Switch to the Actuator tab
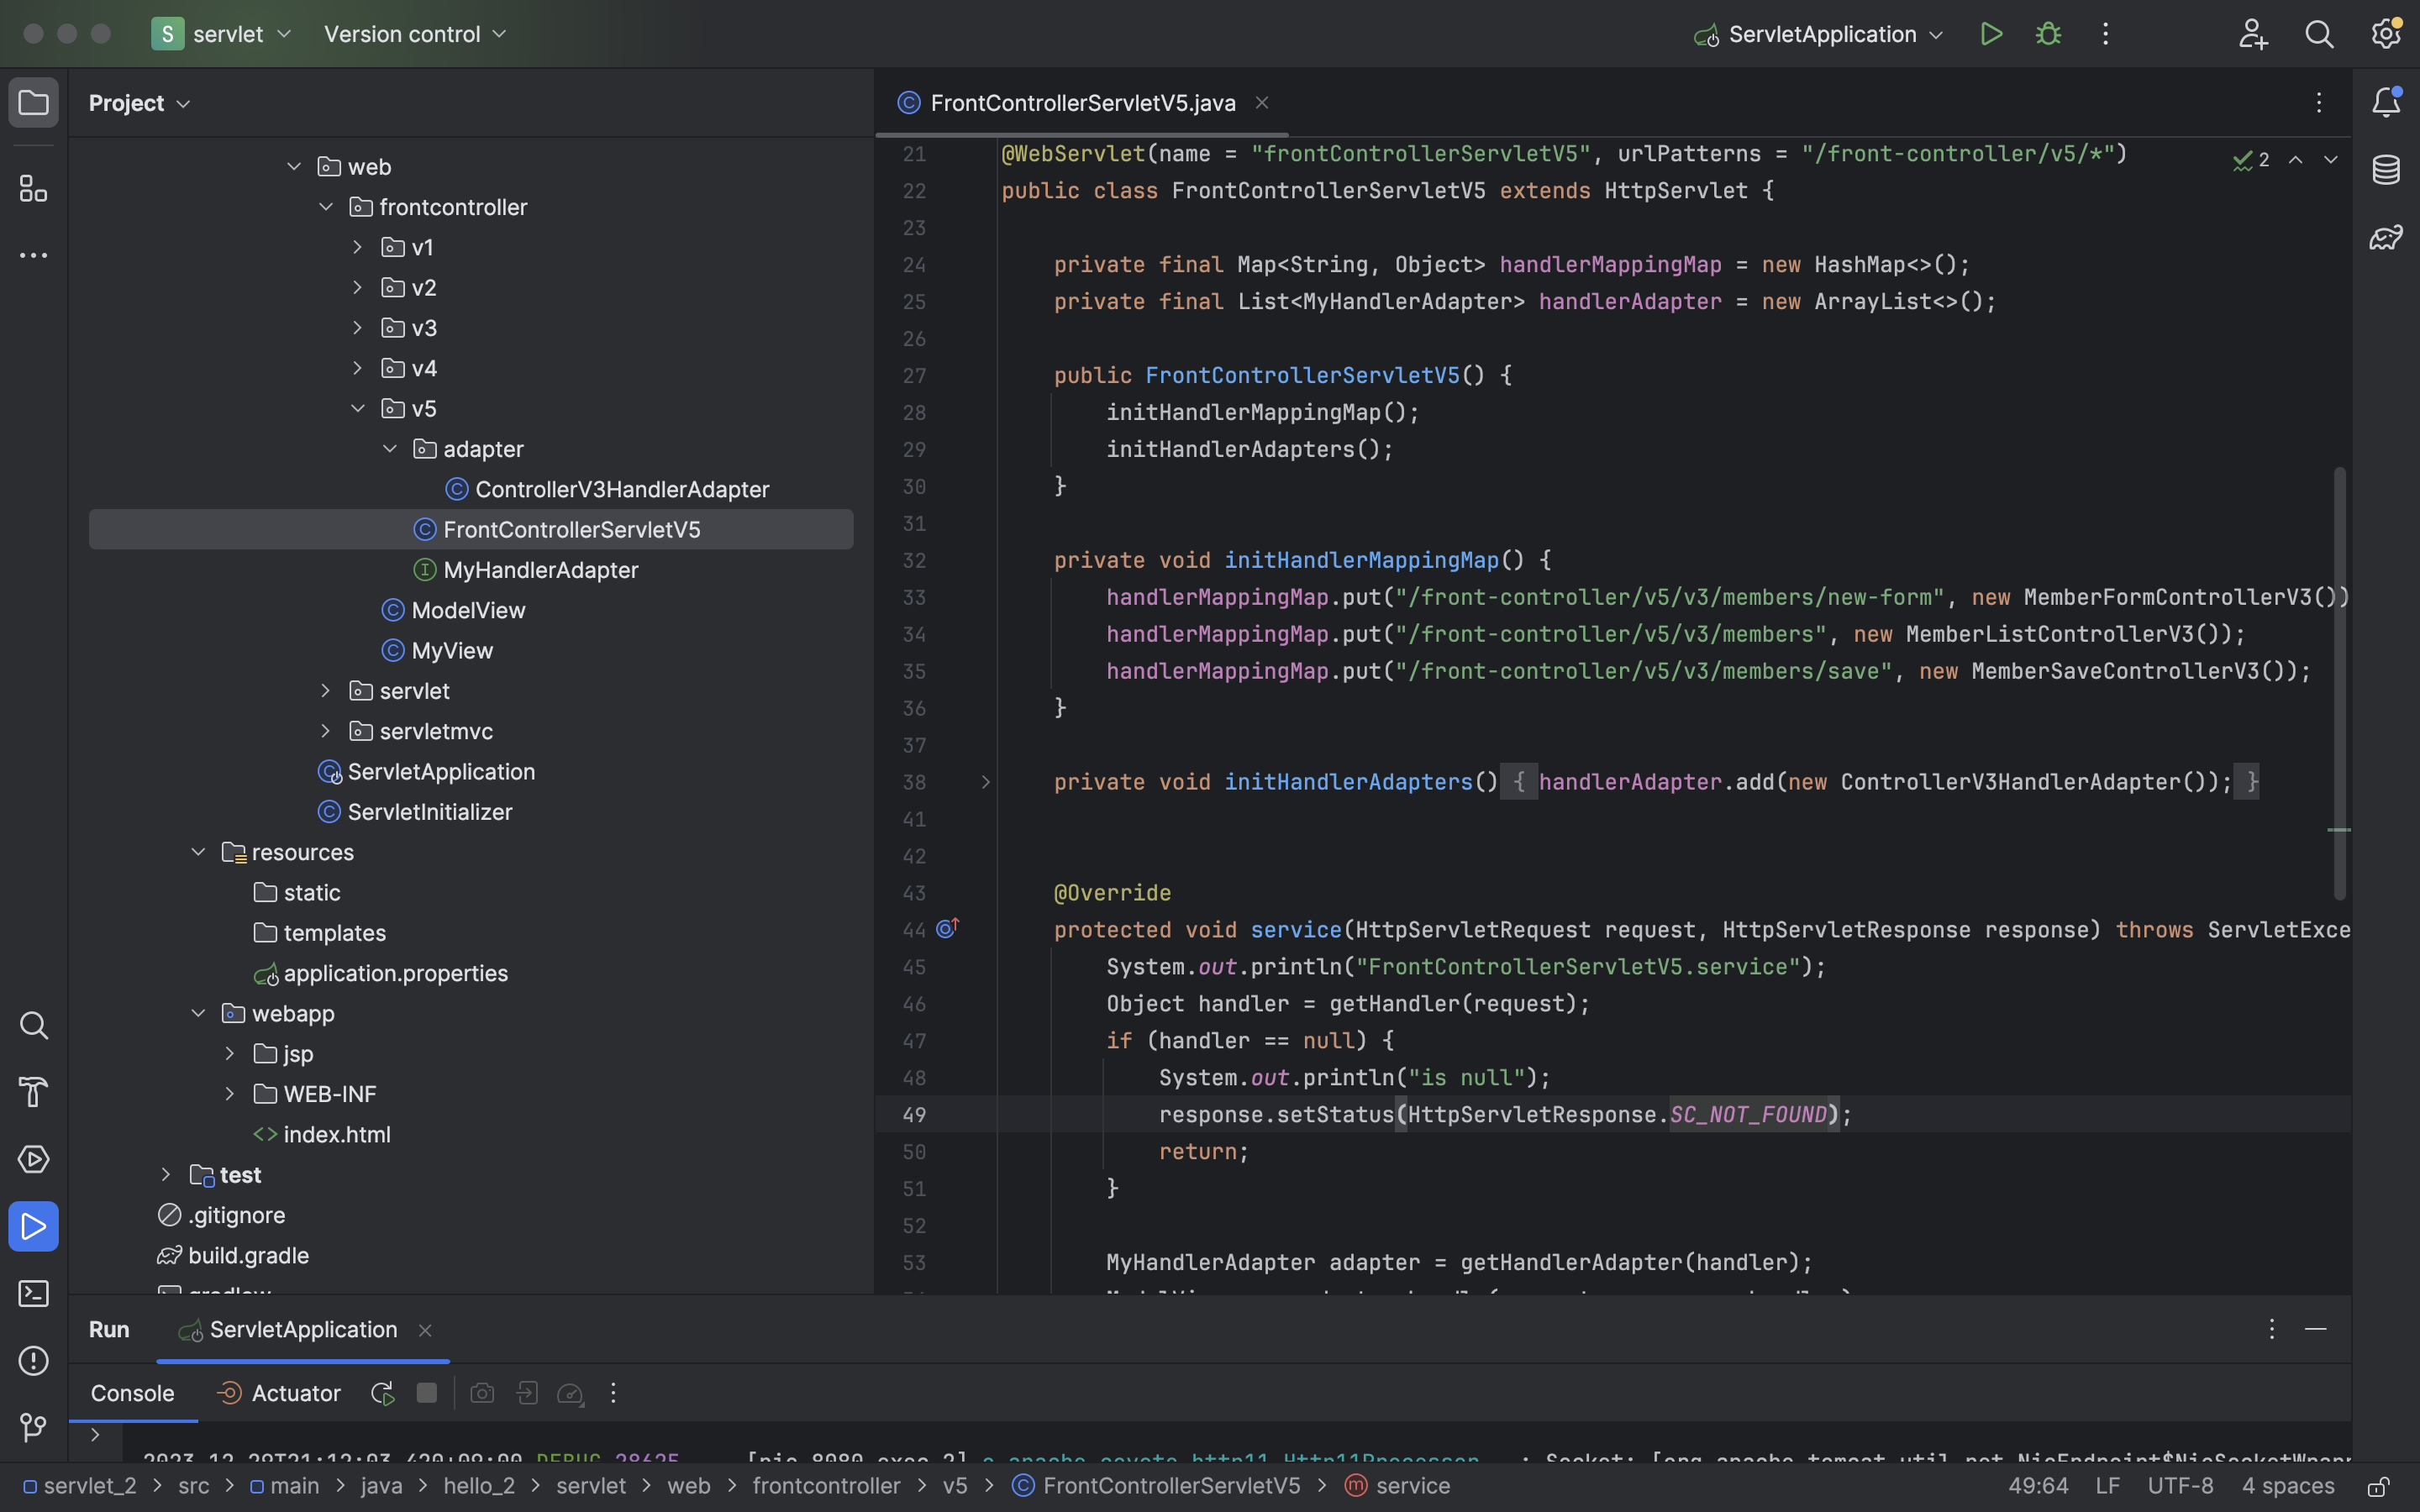The width and height of the screenshot is (2420, 1512). 279,1393
